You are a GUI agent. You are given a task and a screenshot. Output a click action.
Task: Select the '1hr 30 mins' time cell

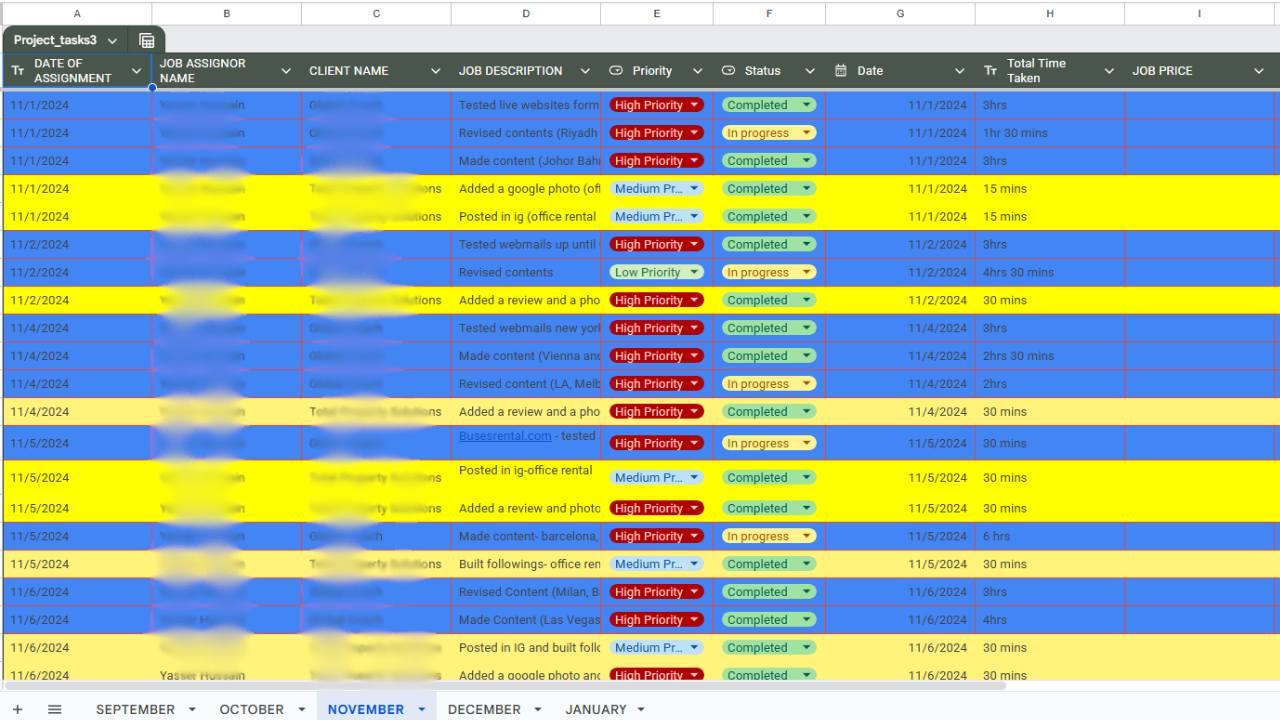[x=1050, y=133]
